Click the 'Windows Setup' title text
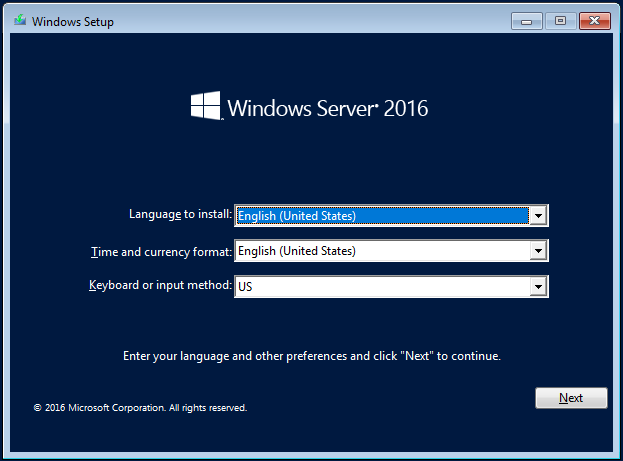The image size is (623, 461). (73, 22)
